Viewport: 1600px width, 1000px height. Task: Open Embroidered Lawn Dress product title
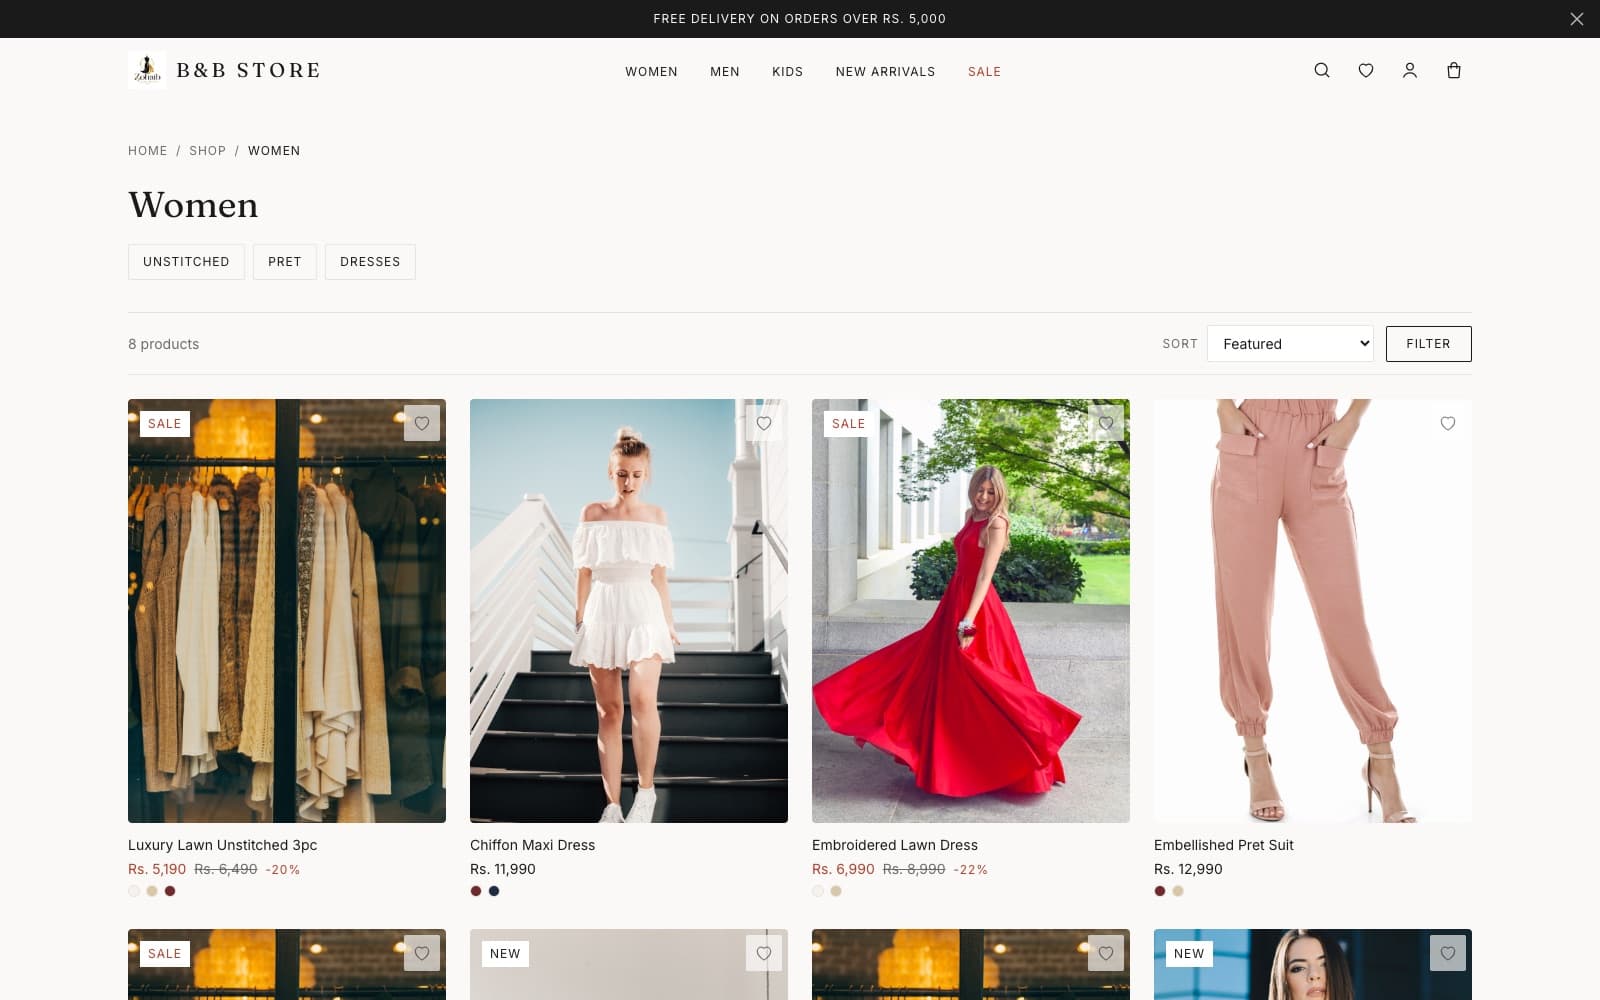click(895, 845)
